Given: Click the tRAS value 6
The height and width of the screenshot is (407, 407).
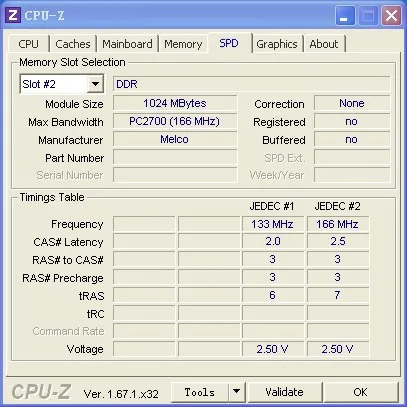Looking at the screenshot, I should tap(273, 295).
